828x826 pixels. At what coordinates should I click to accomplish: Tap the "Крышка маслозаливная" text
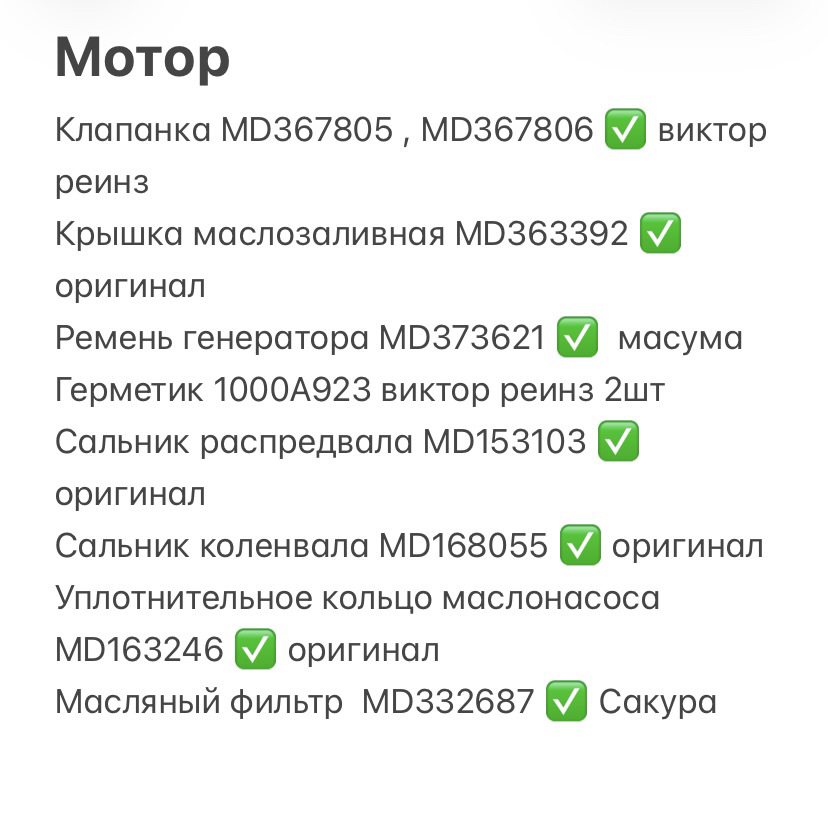tap(249, 235)
